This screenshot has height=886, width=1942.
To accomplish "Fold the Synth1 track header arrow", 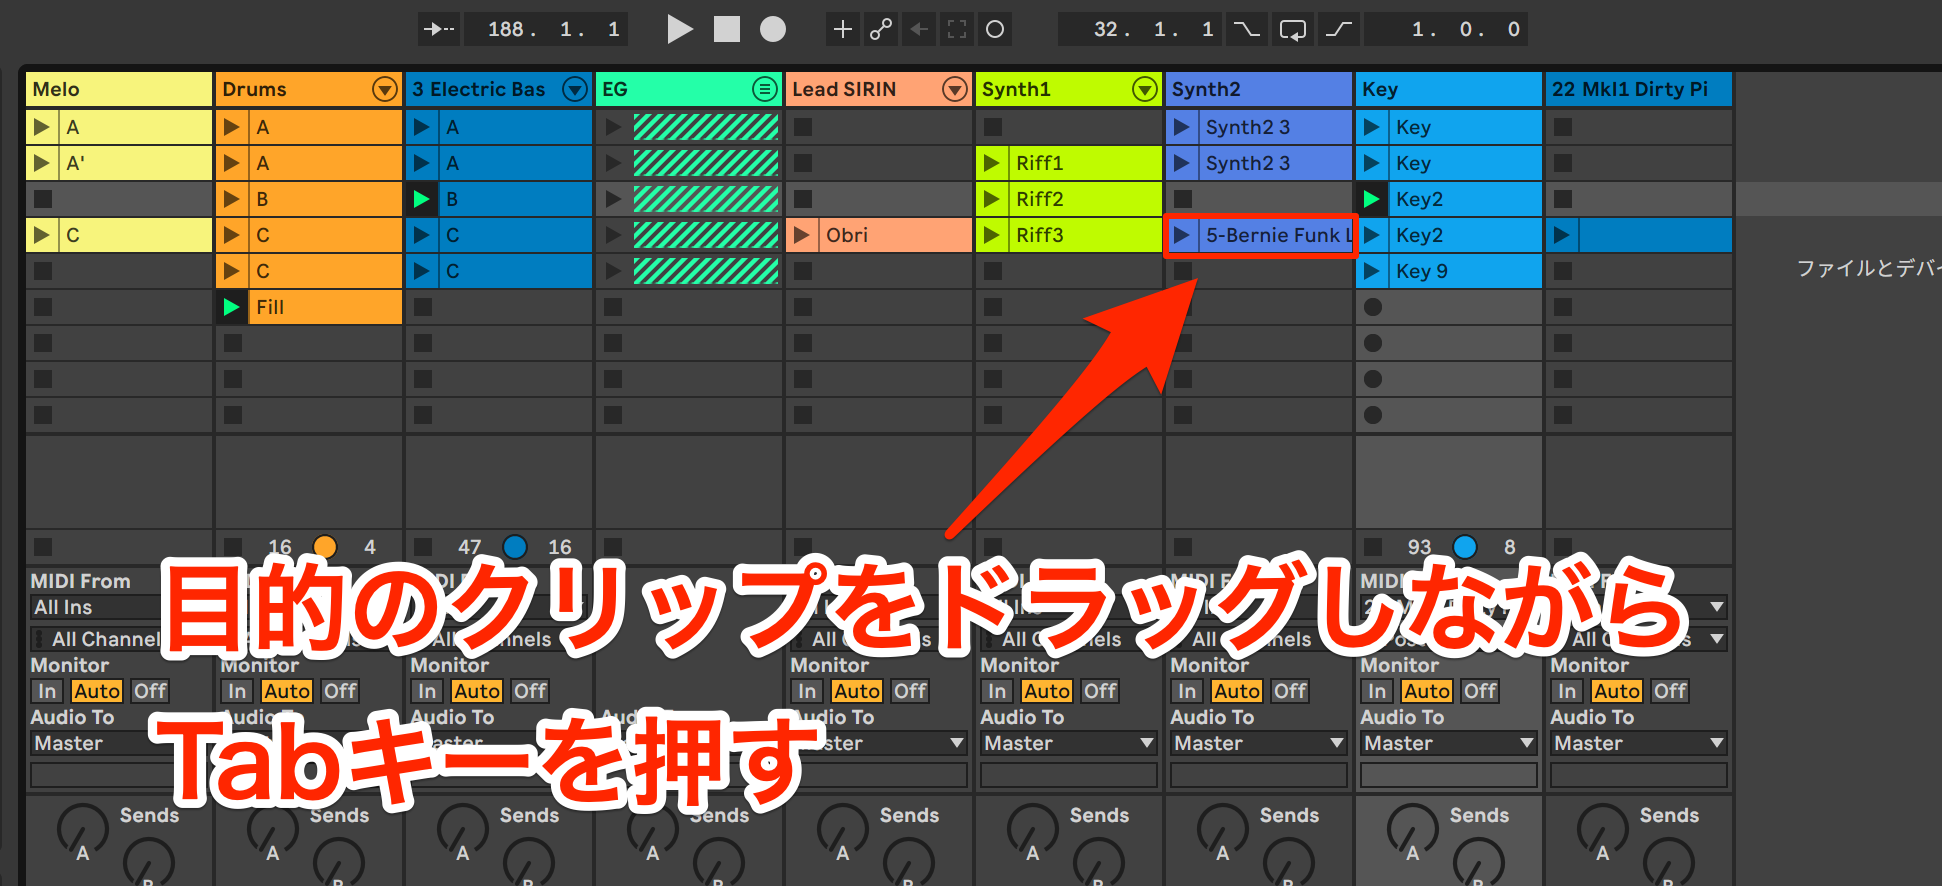I will [x=1145, y=89].
